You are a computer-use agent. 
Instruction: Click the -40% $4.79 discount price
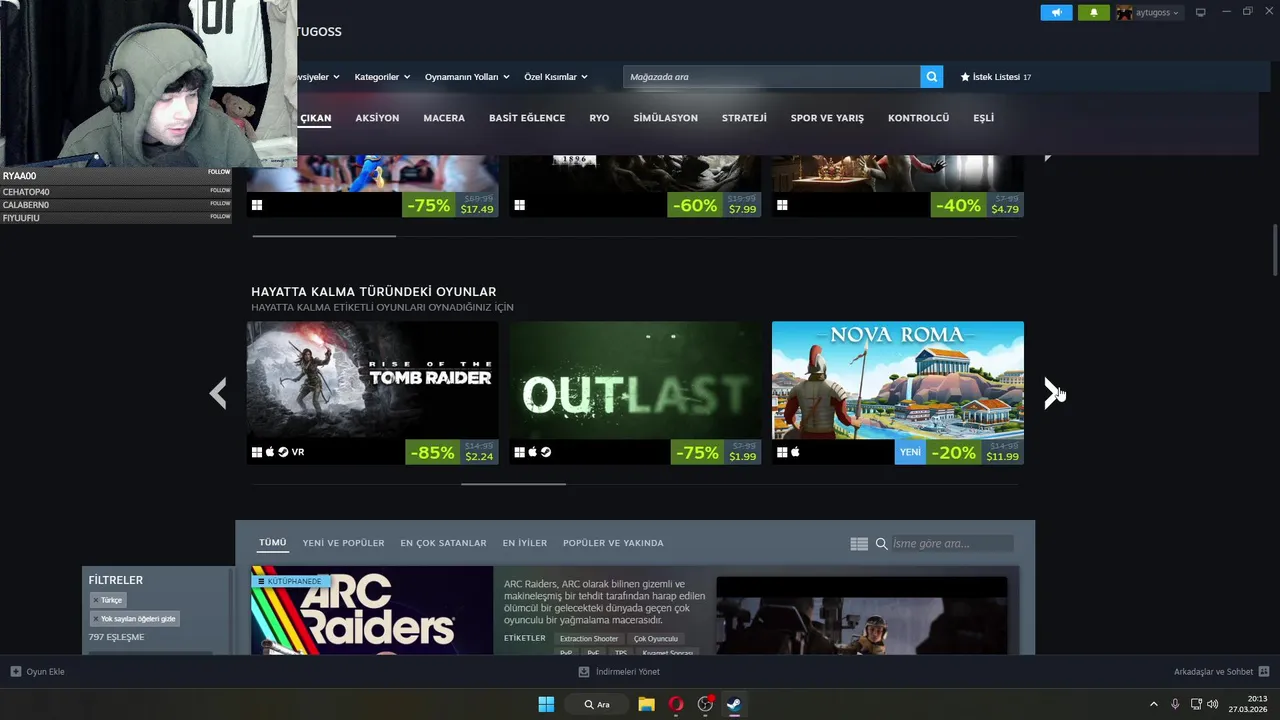point(977,205)
